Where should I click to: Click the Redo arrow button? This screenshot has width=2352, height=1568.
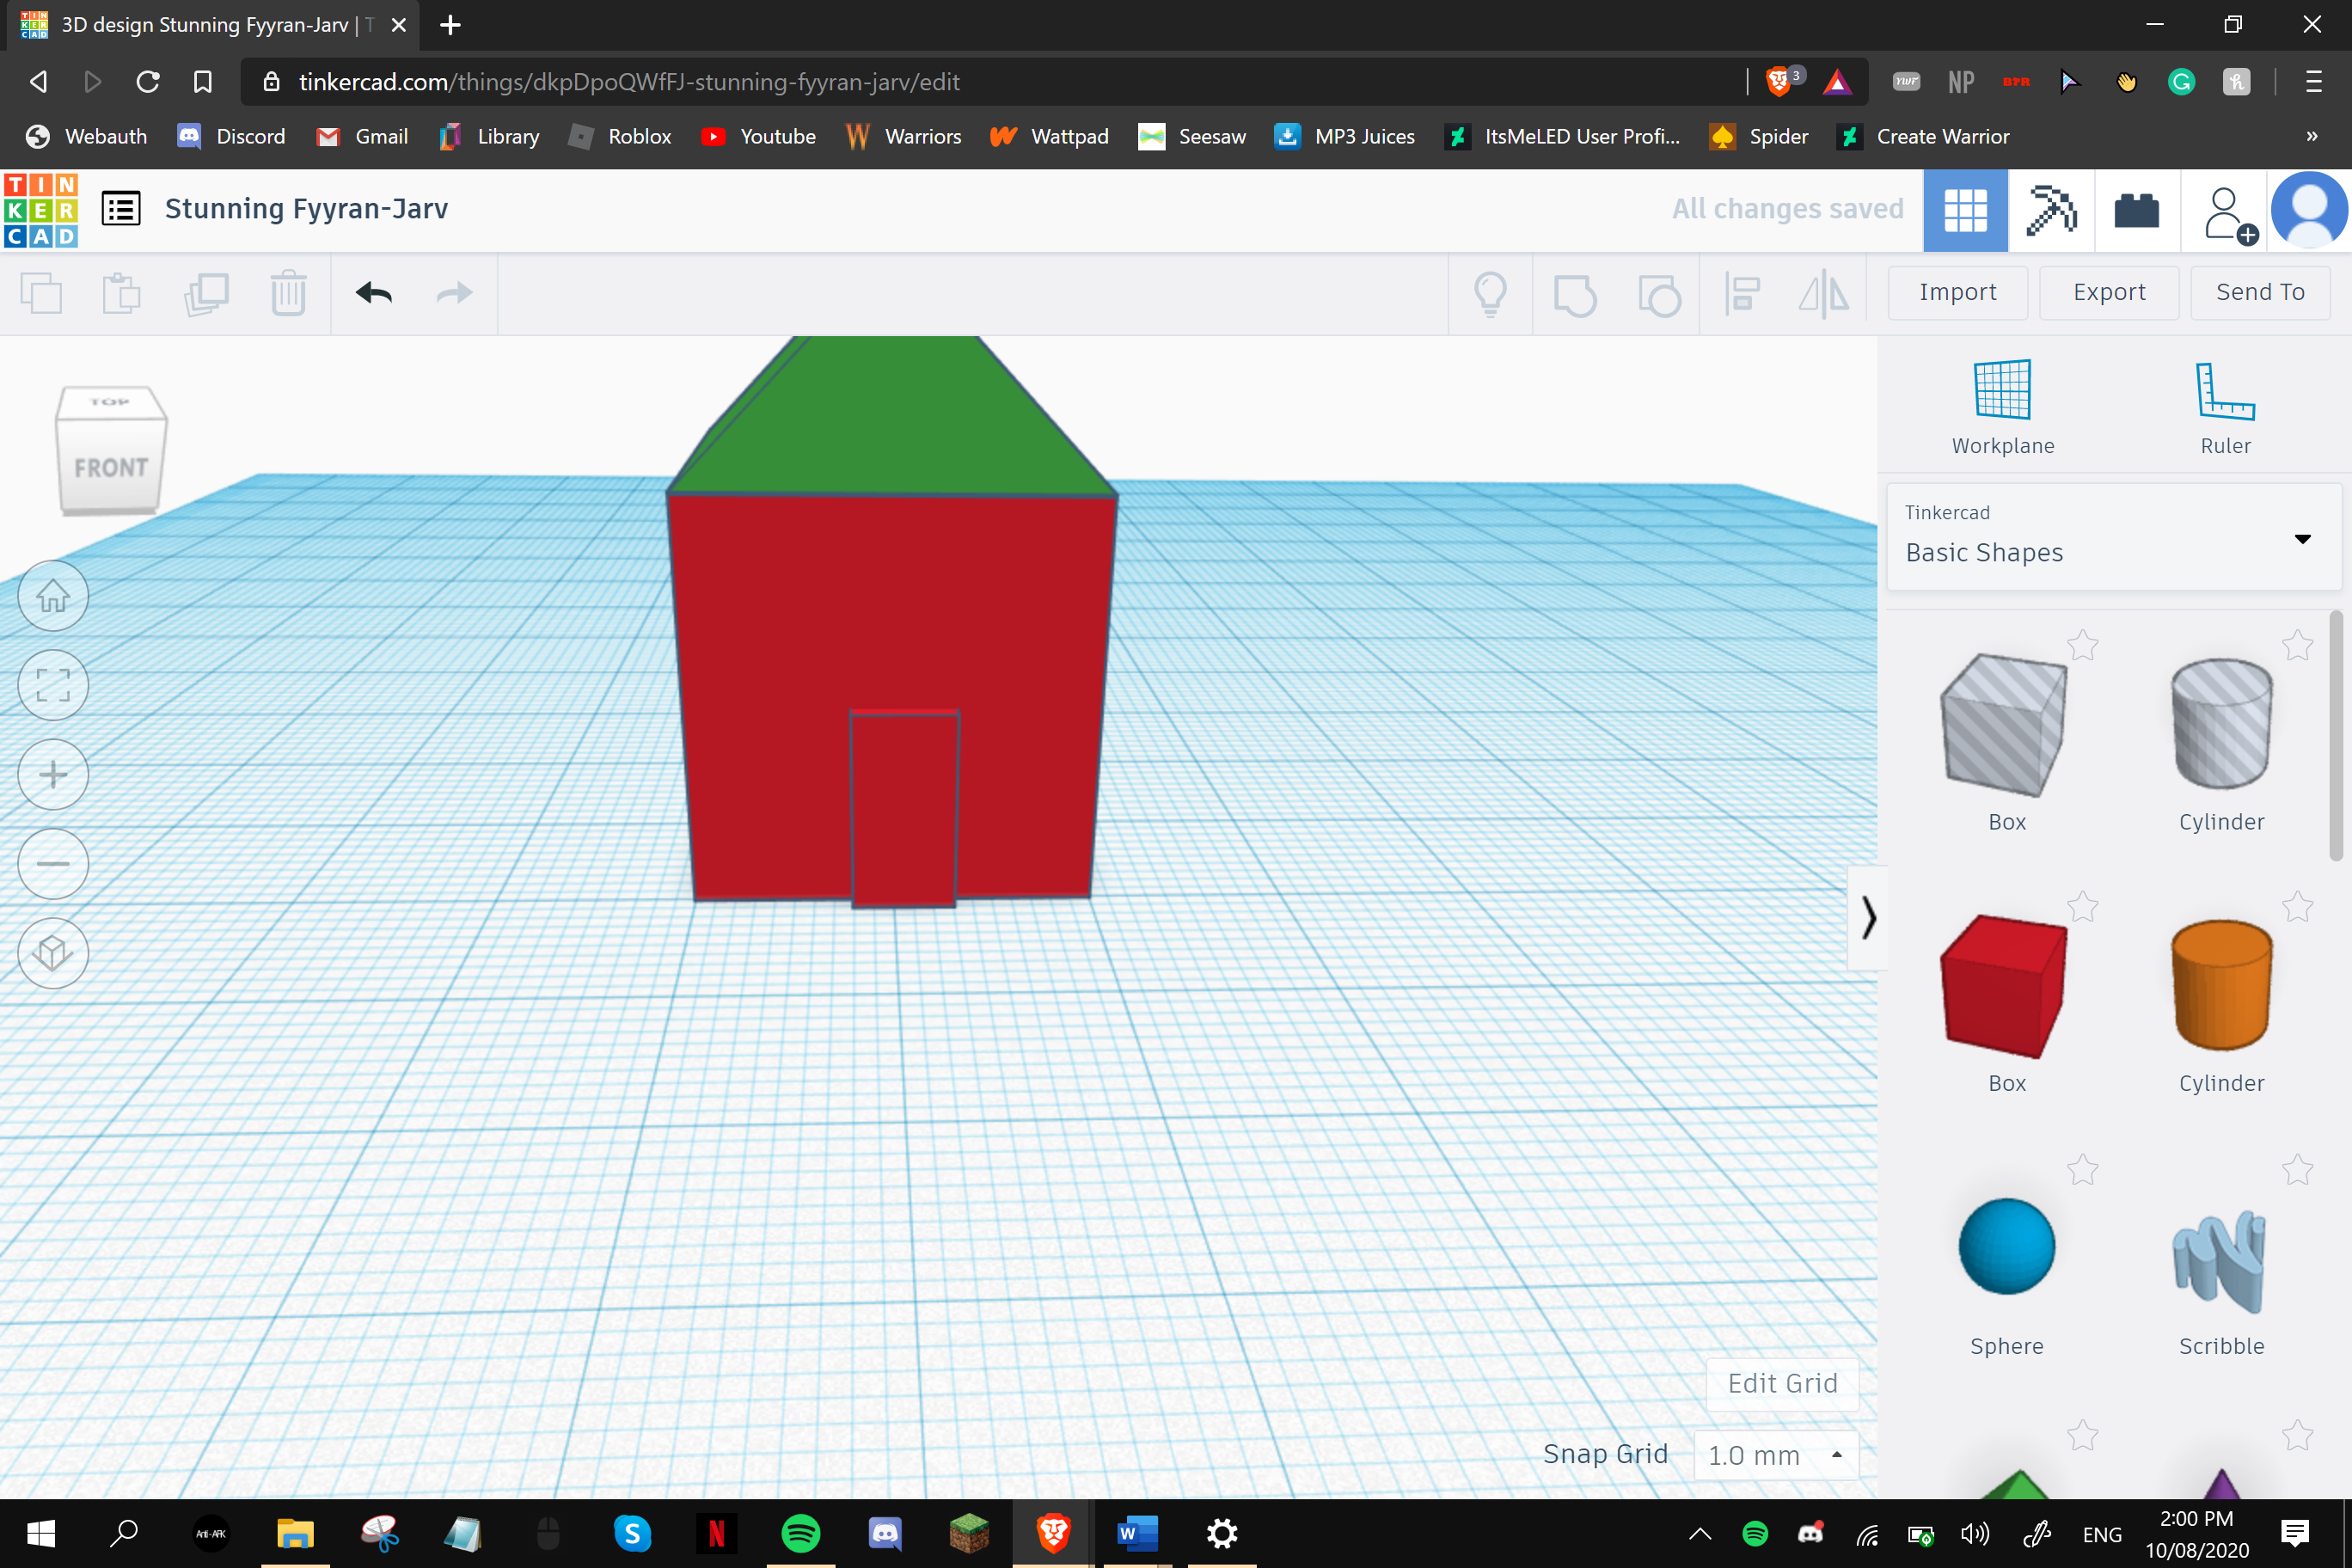point(456,292)
